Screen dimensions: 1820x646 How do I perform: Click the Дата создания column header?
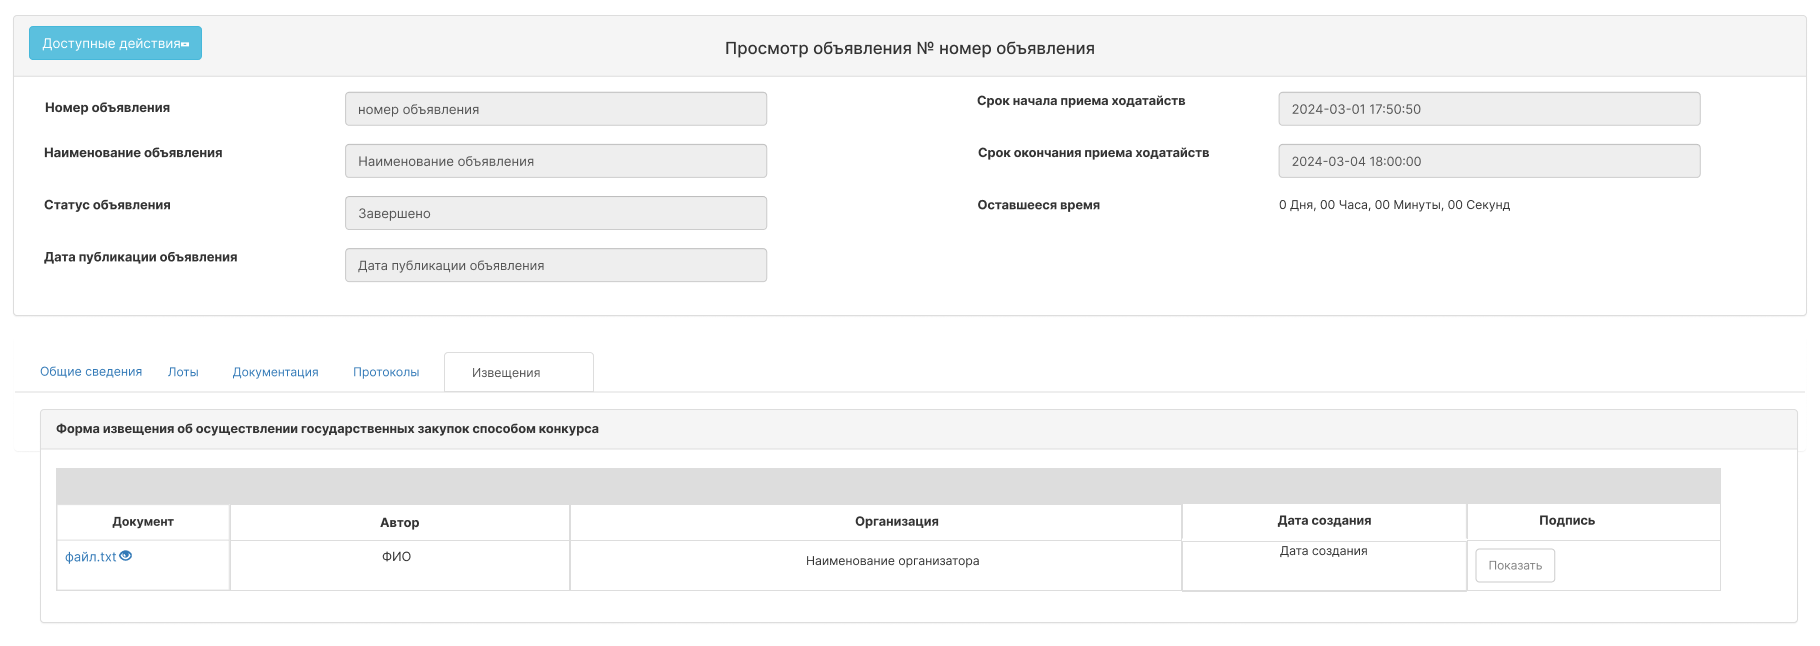click(x=1324, y=521)
